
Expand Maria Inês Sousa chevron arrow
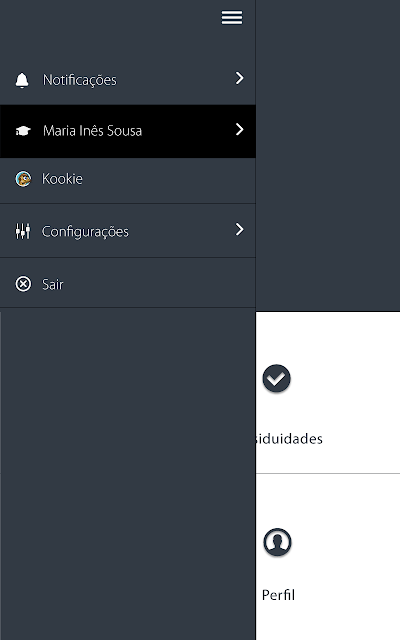click(240, 129)
